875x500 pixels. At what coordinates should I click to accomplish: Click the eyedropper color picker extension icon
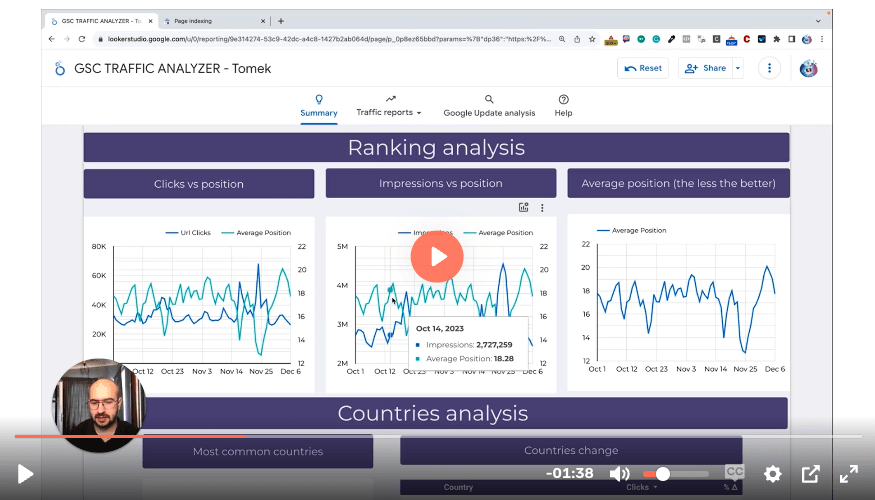[x=671, y=39]
